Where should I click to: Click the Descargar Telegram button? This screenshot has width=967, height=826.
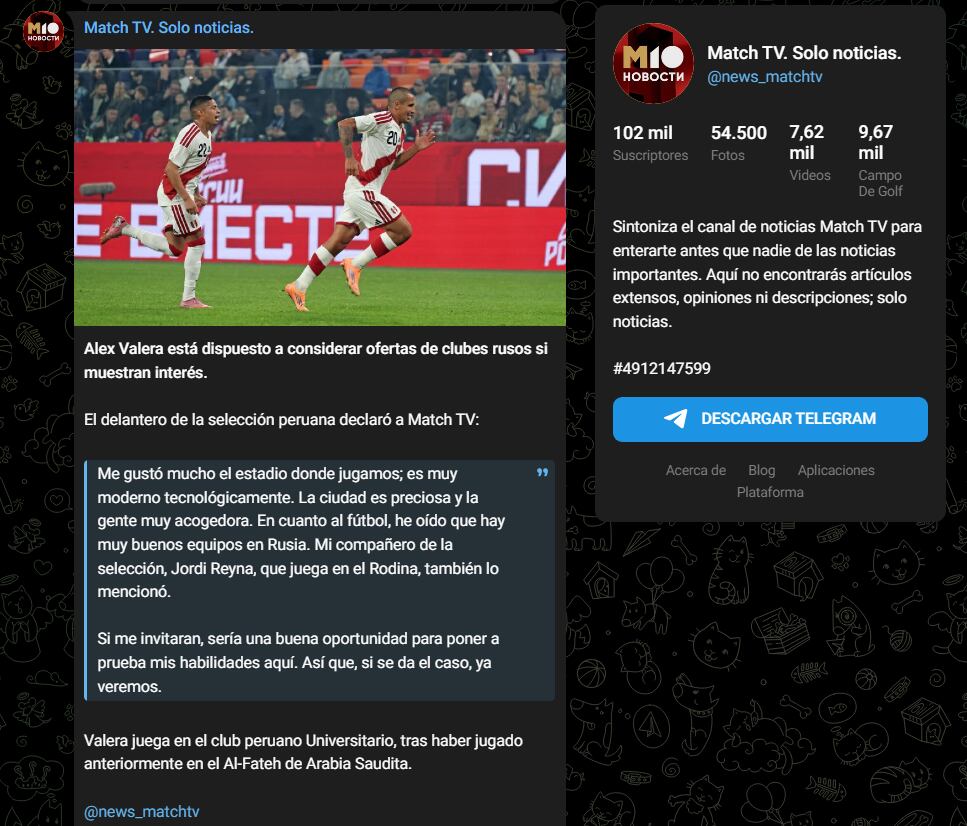[770, 419]
